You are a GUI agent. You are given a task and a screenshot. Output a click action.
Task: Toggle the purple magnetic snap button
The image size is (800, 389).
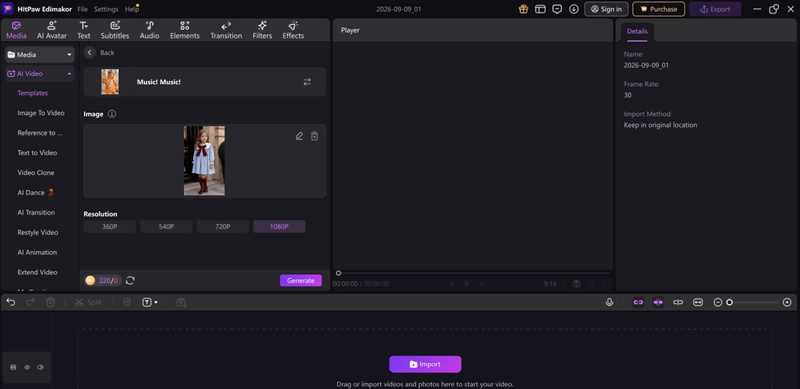(x=658, y=302)
